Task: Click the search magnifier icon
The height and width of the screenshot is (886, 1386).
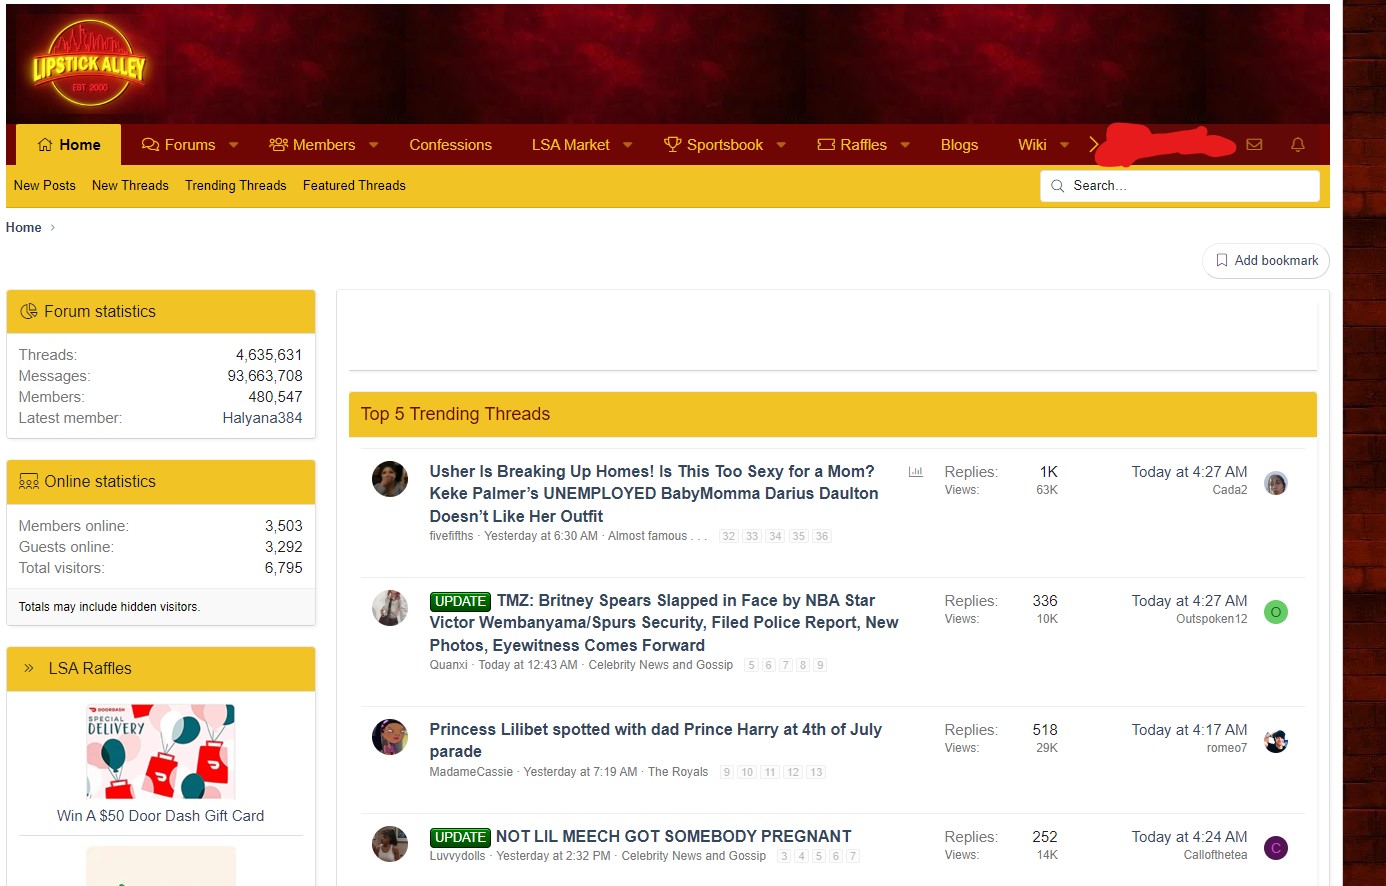Action: point(1057,186)
